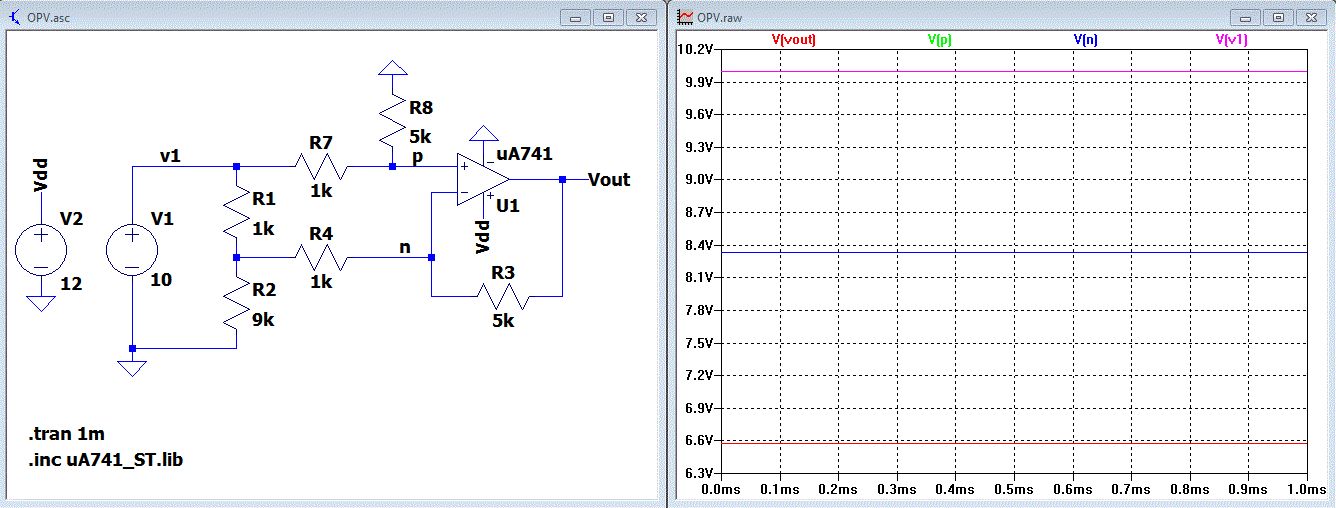
Task: Click the Vdd label next to V2
Action: pyautogui.click(x=41, y=174)
